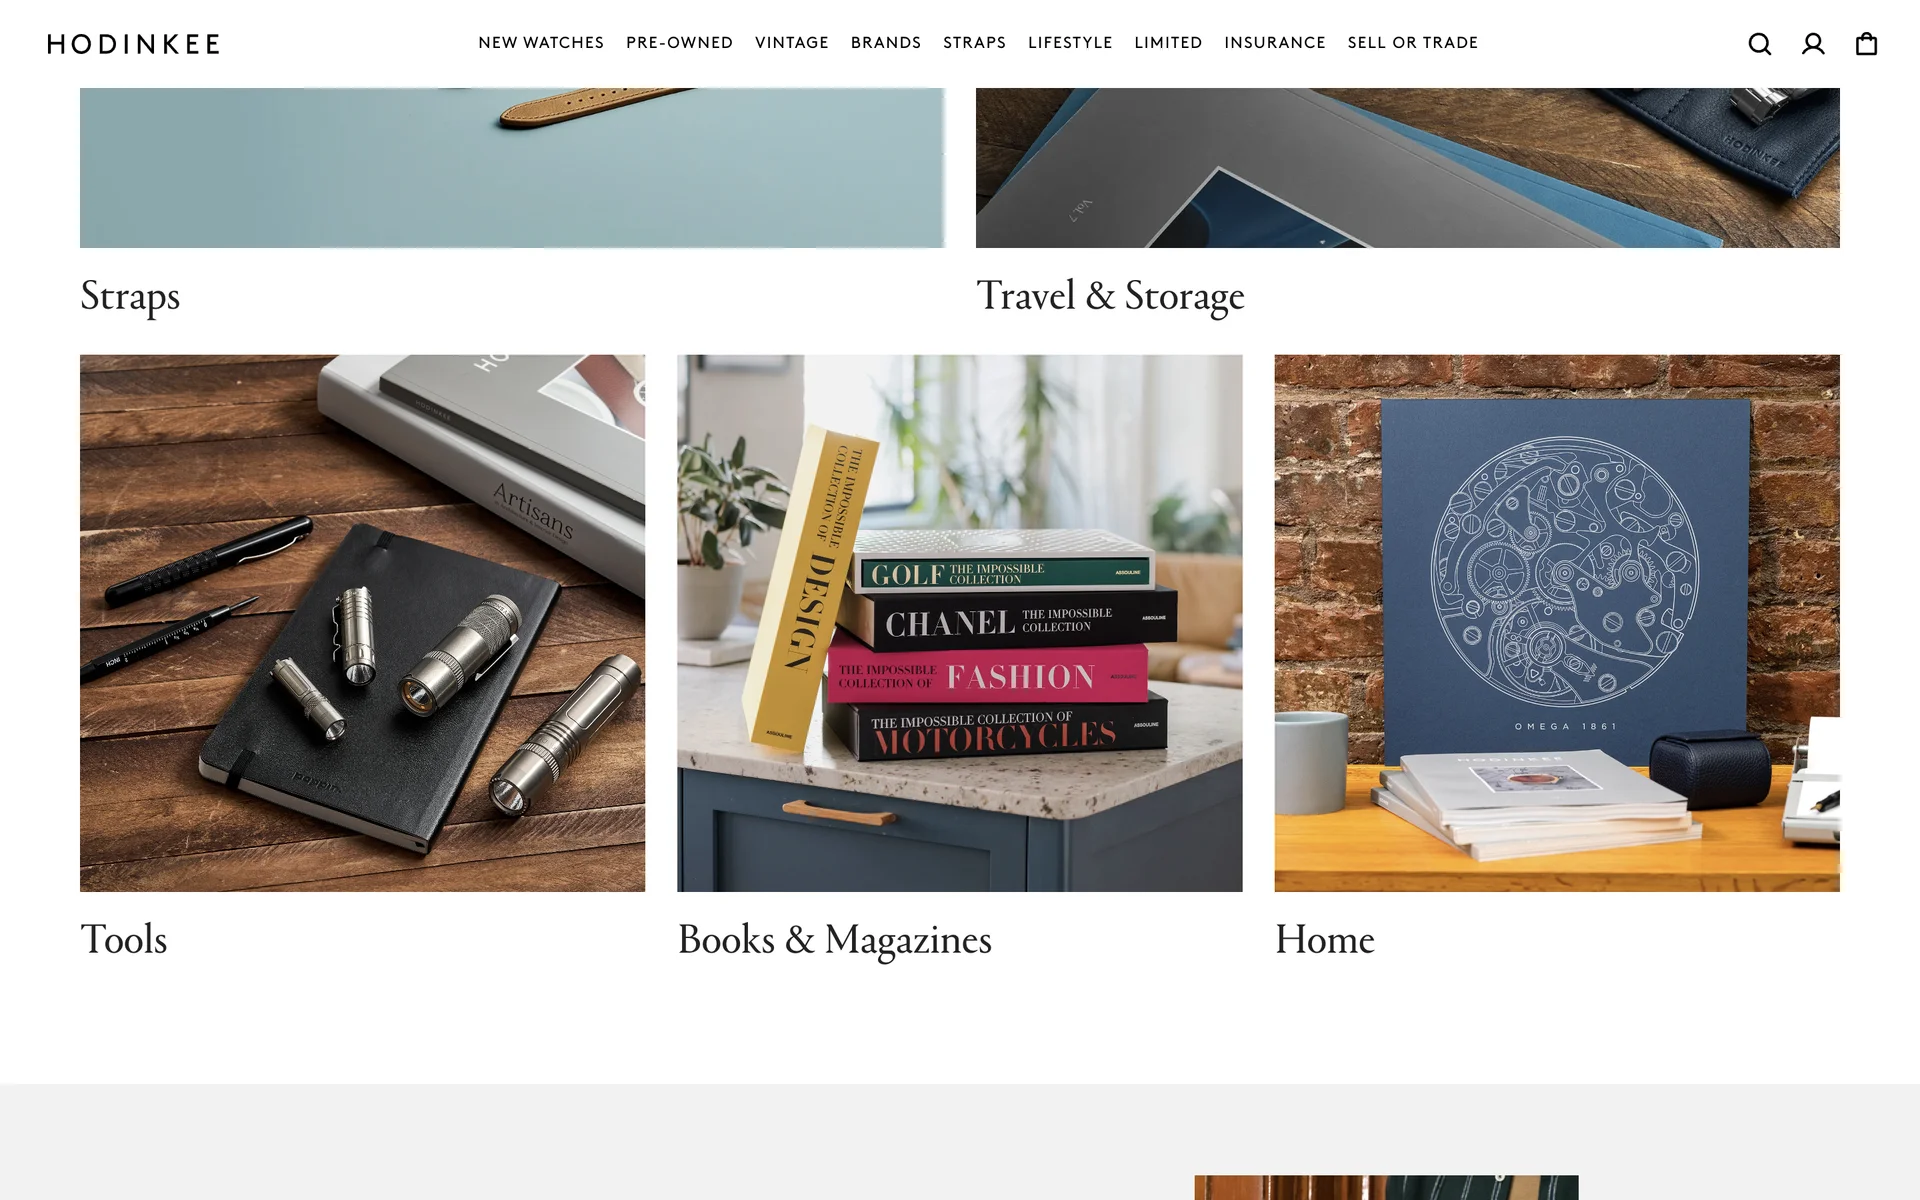The image size is (1920, 1200).
Task: Open the Home category Omega print image
Action: pyautogui.click(x=1557, y=623)
